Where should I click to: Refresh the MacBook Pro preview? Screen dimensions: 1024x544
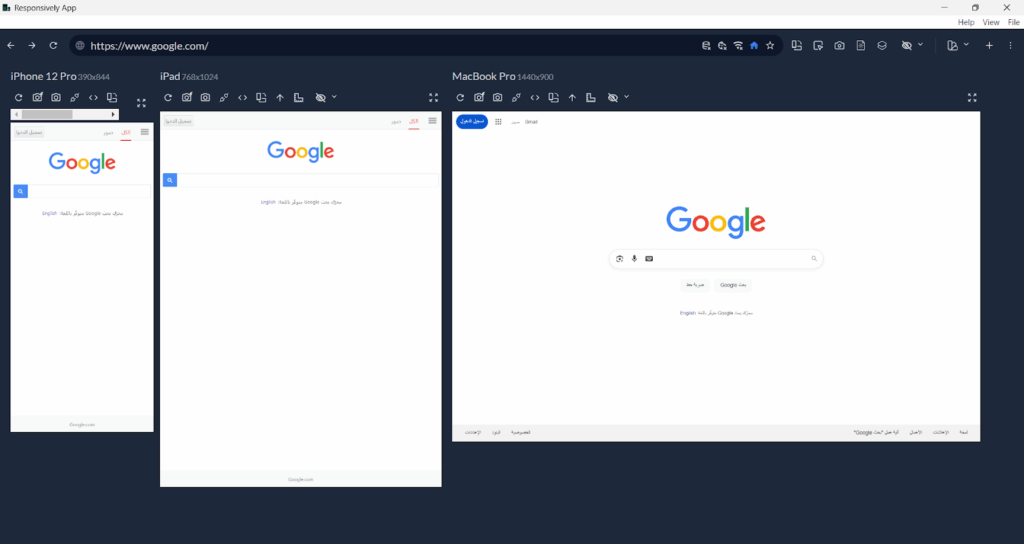pos(460,97)
